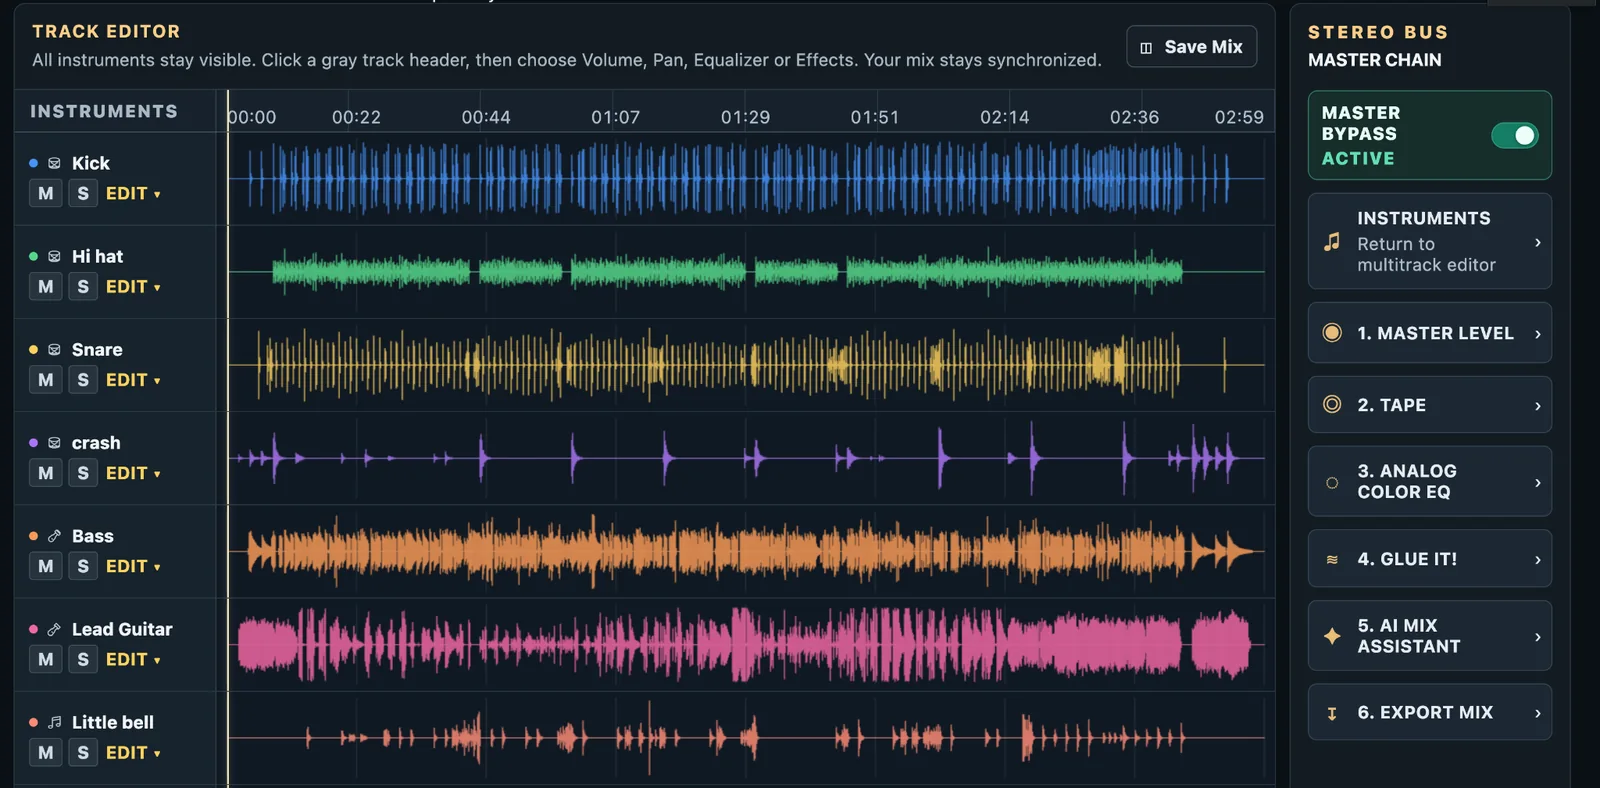Mute the Bass track
Screen dimensions: 1600x788
tap(45, 566)
